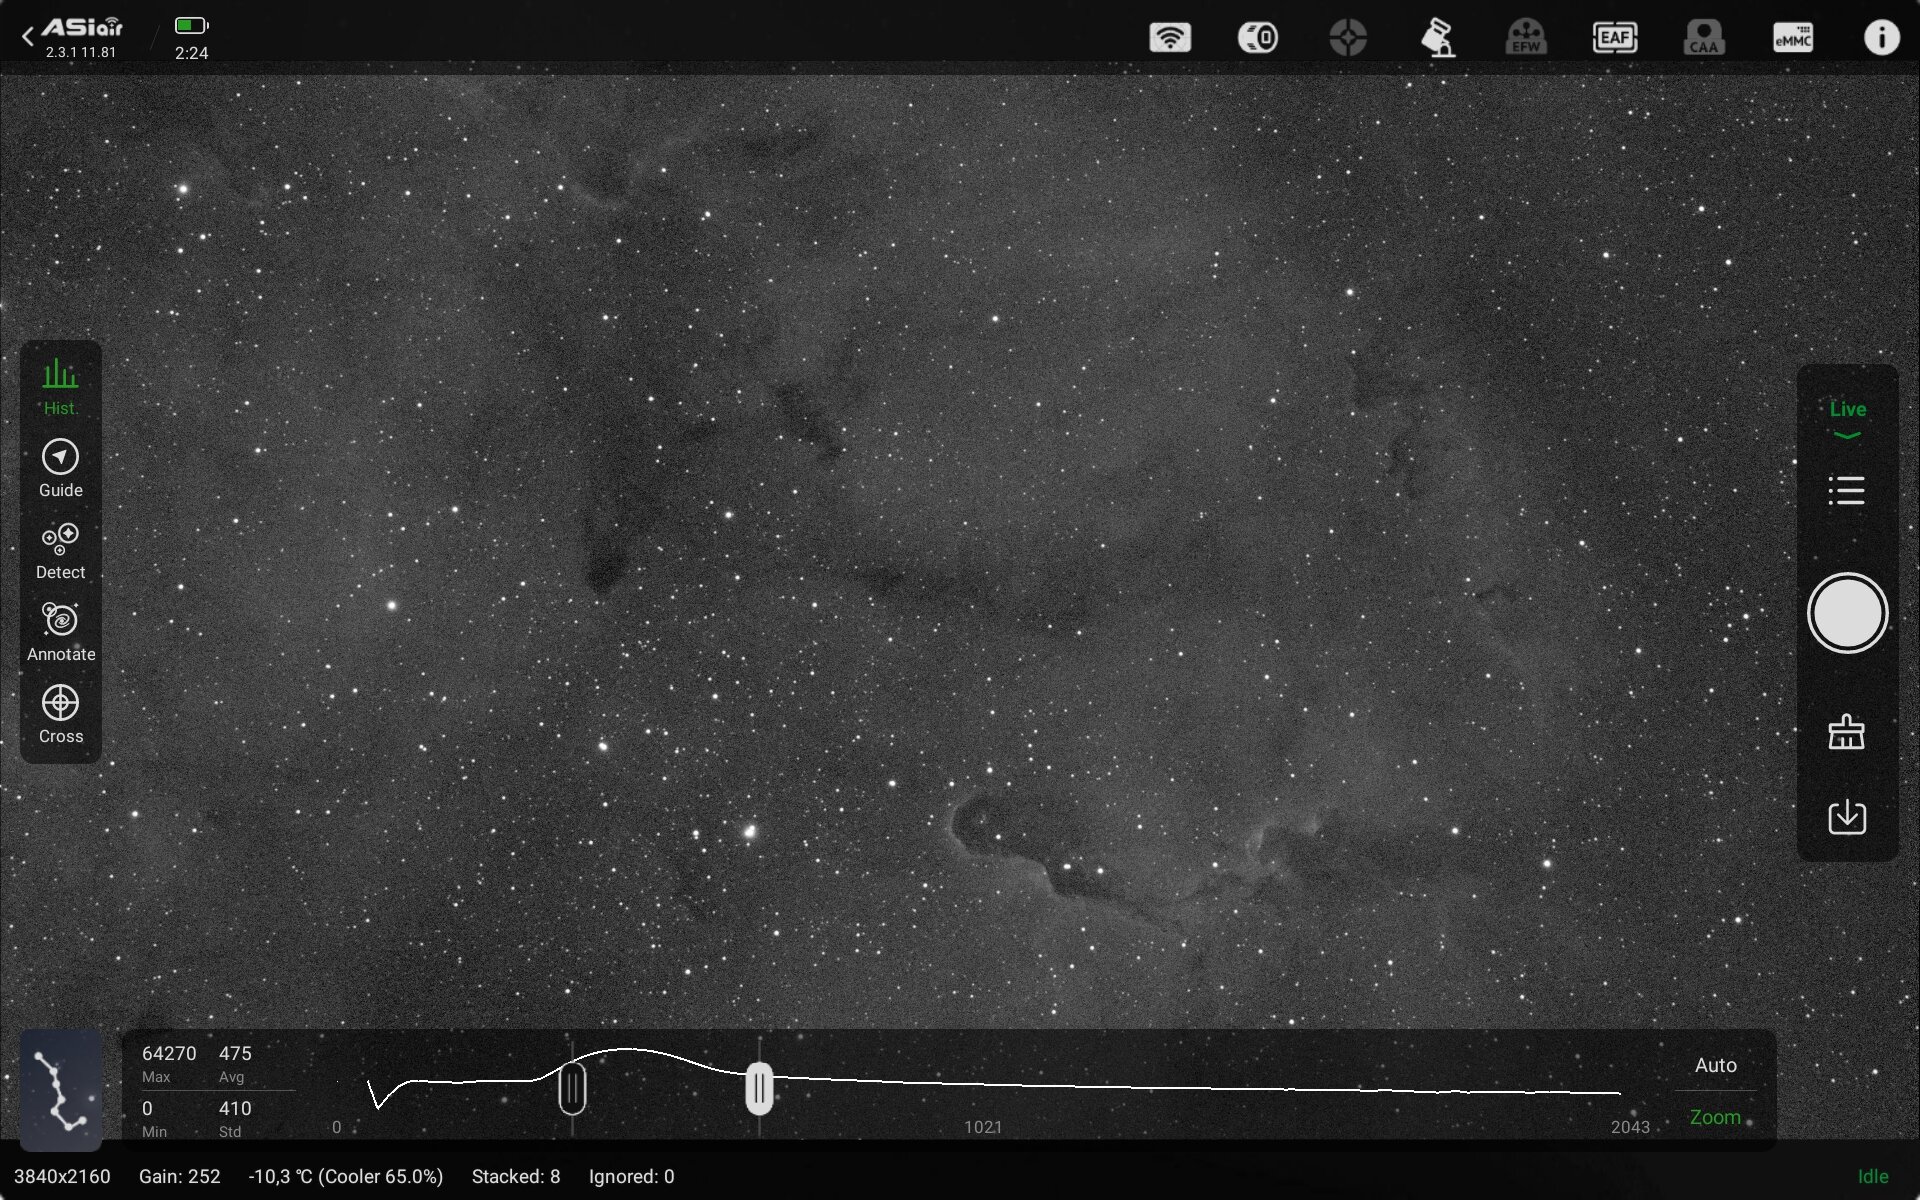Toggle the Hist. histogram panel
The height and width of the screenshot is (1200, 1920).
(60, 386)
